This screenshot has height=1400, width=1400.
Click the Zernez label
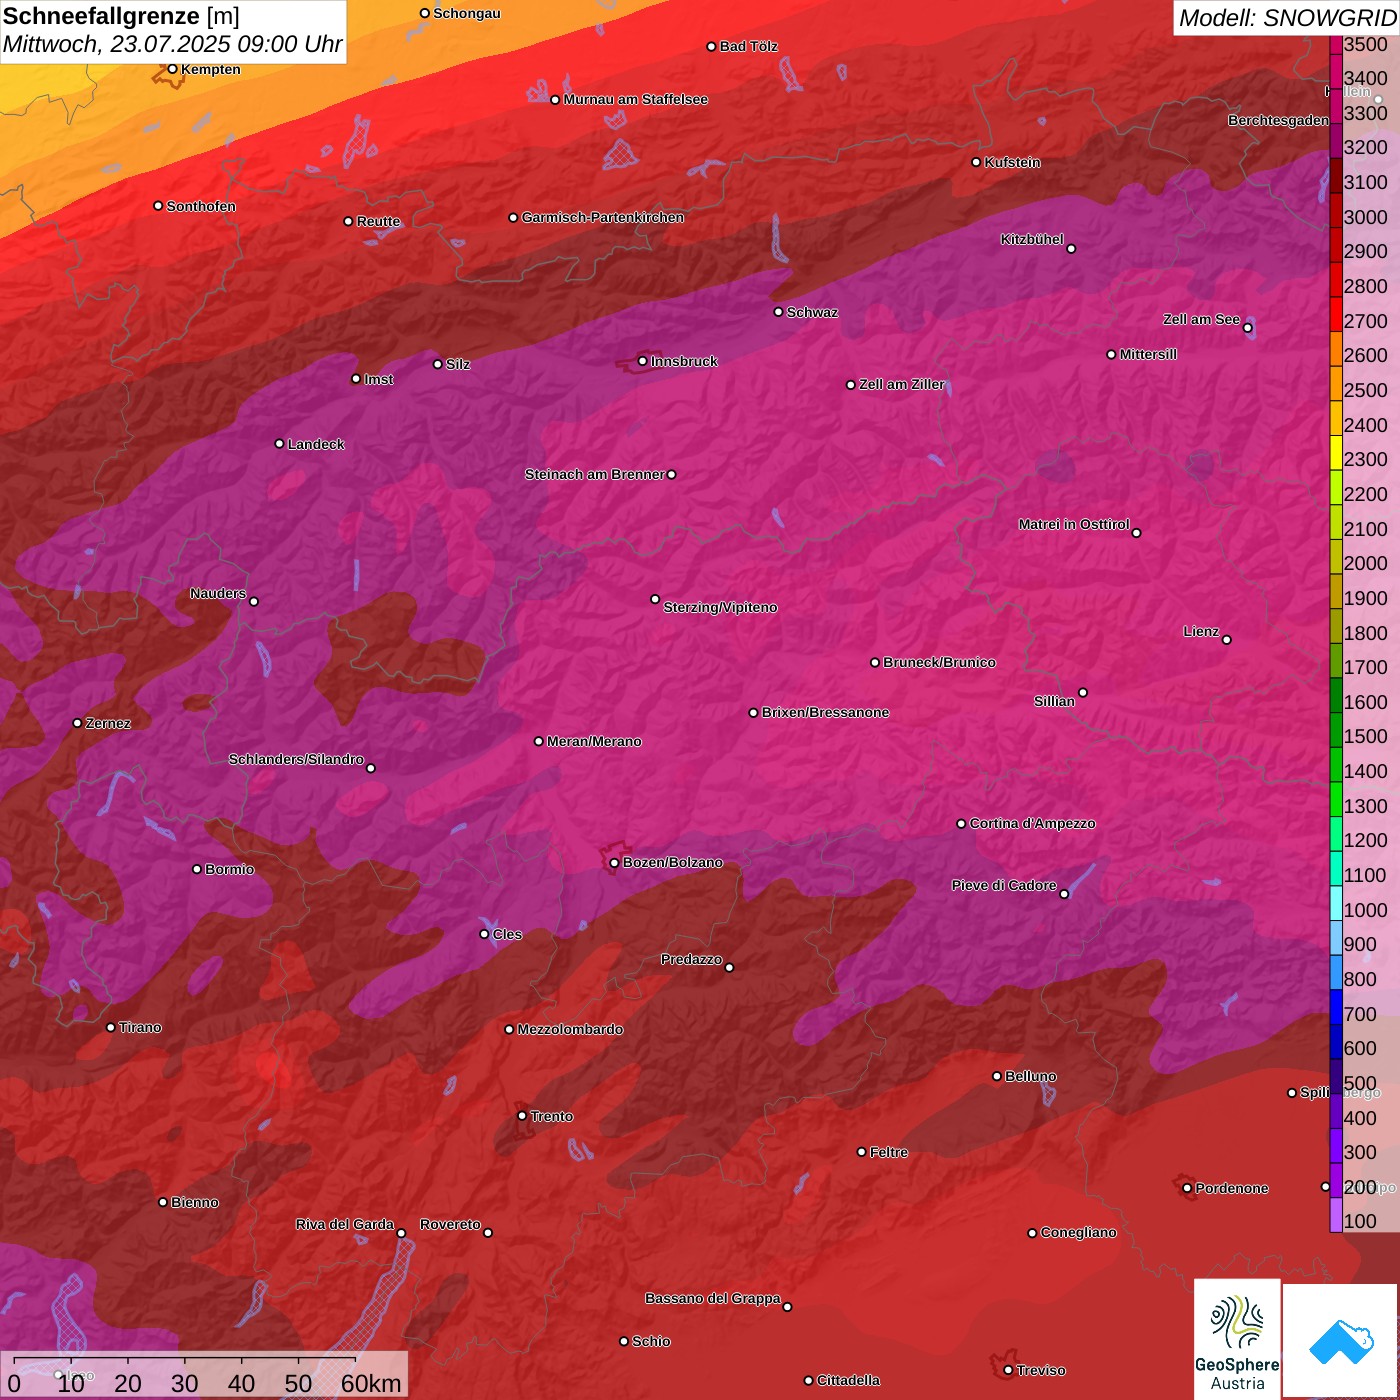click(x=108, y=723)
